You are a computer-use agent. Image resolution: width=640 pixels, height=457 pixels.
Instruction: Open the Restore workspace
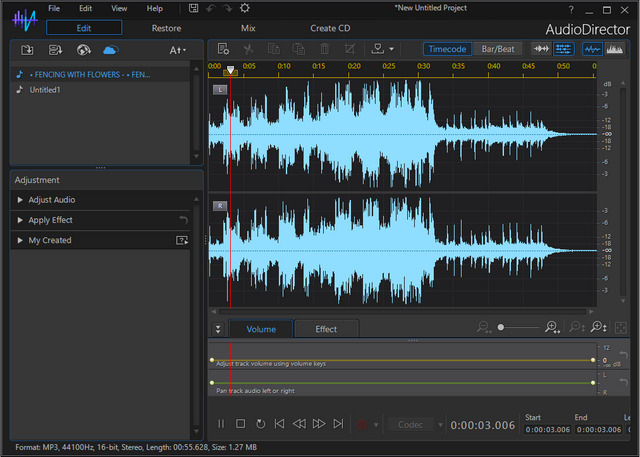pyautogui.click(x=166, y=28)
